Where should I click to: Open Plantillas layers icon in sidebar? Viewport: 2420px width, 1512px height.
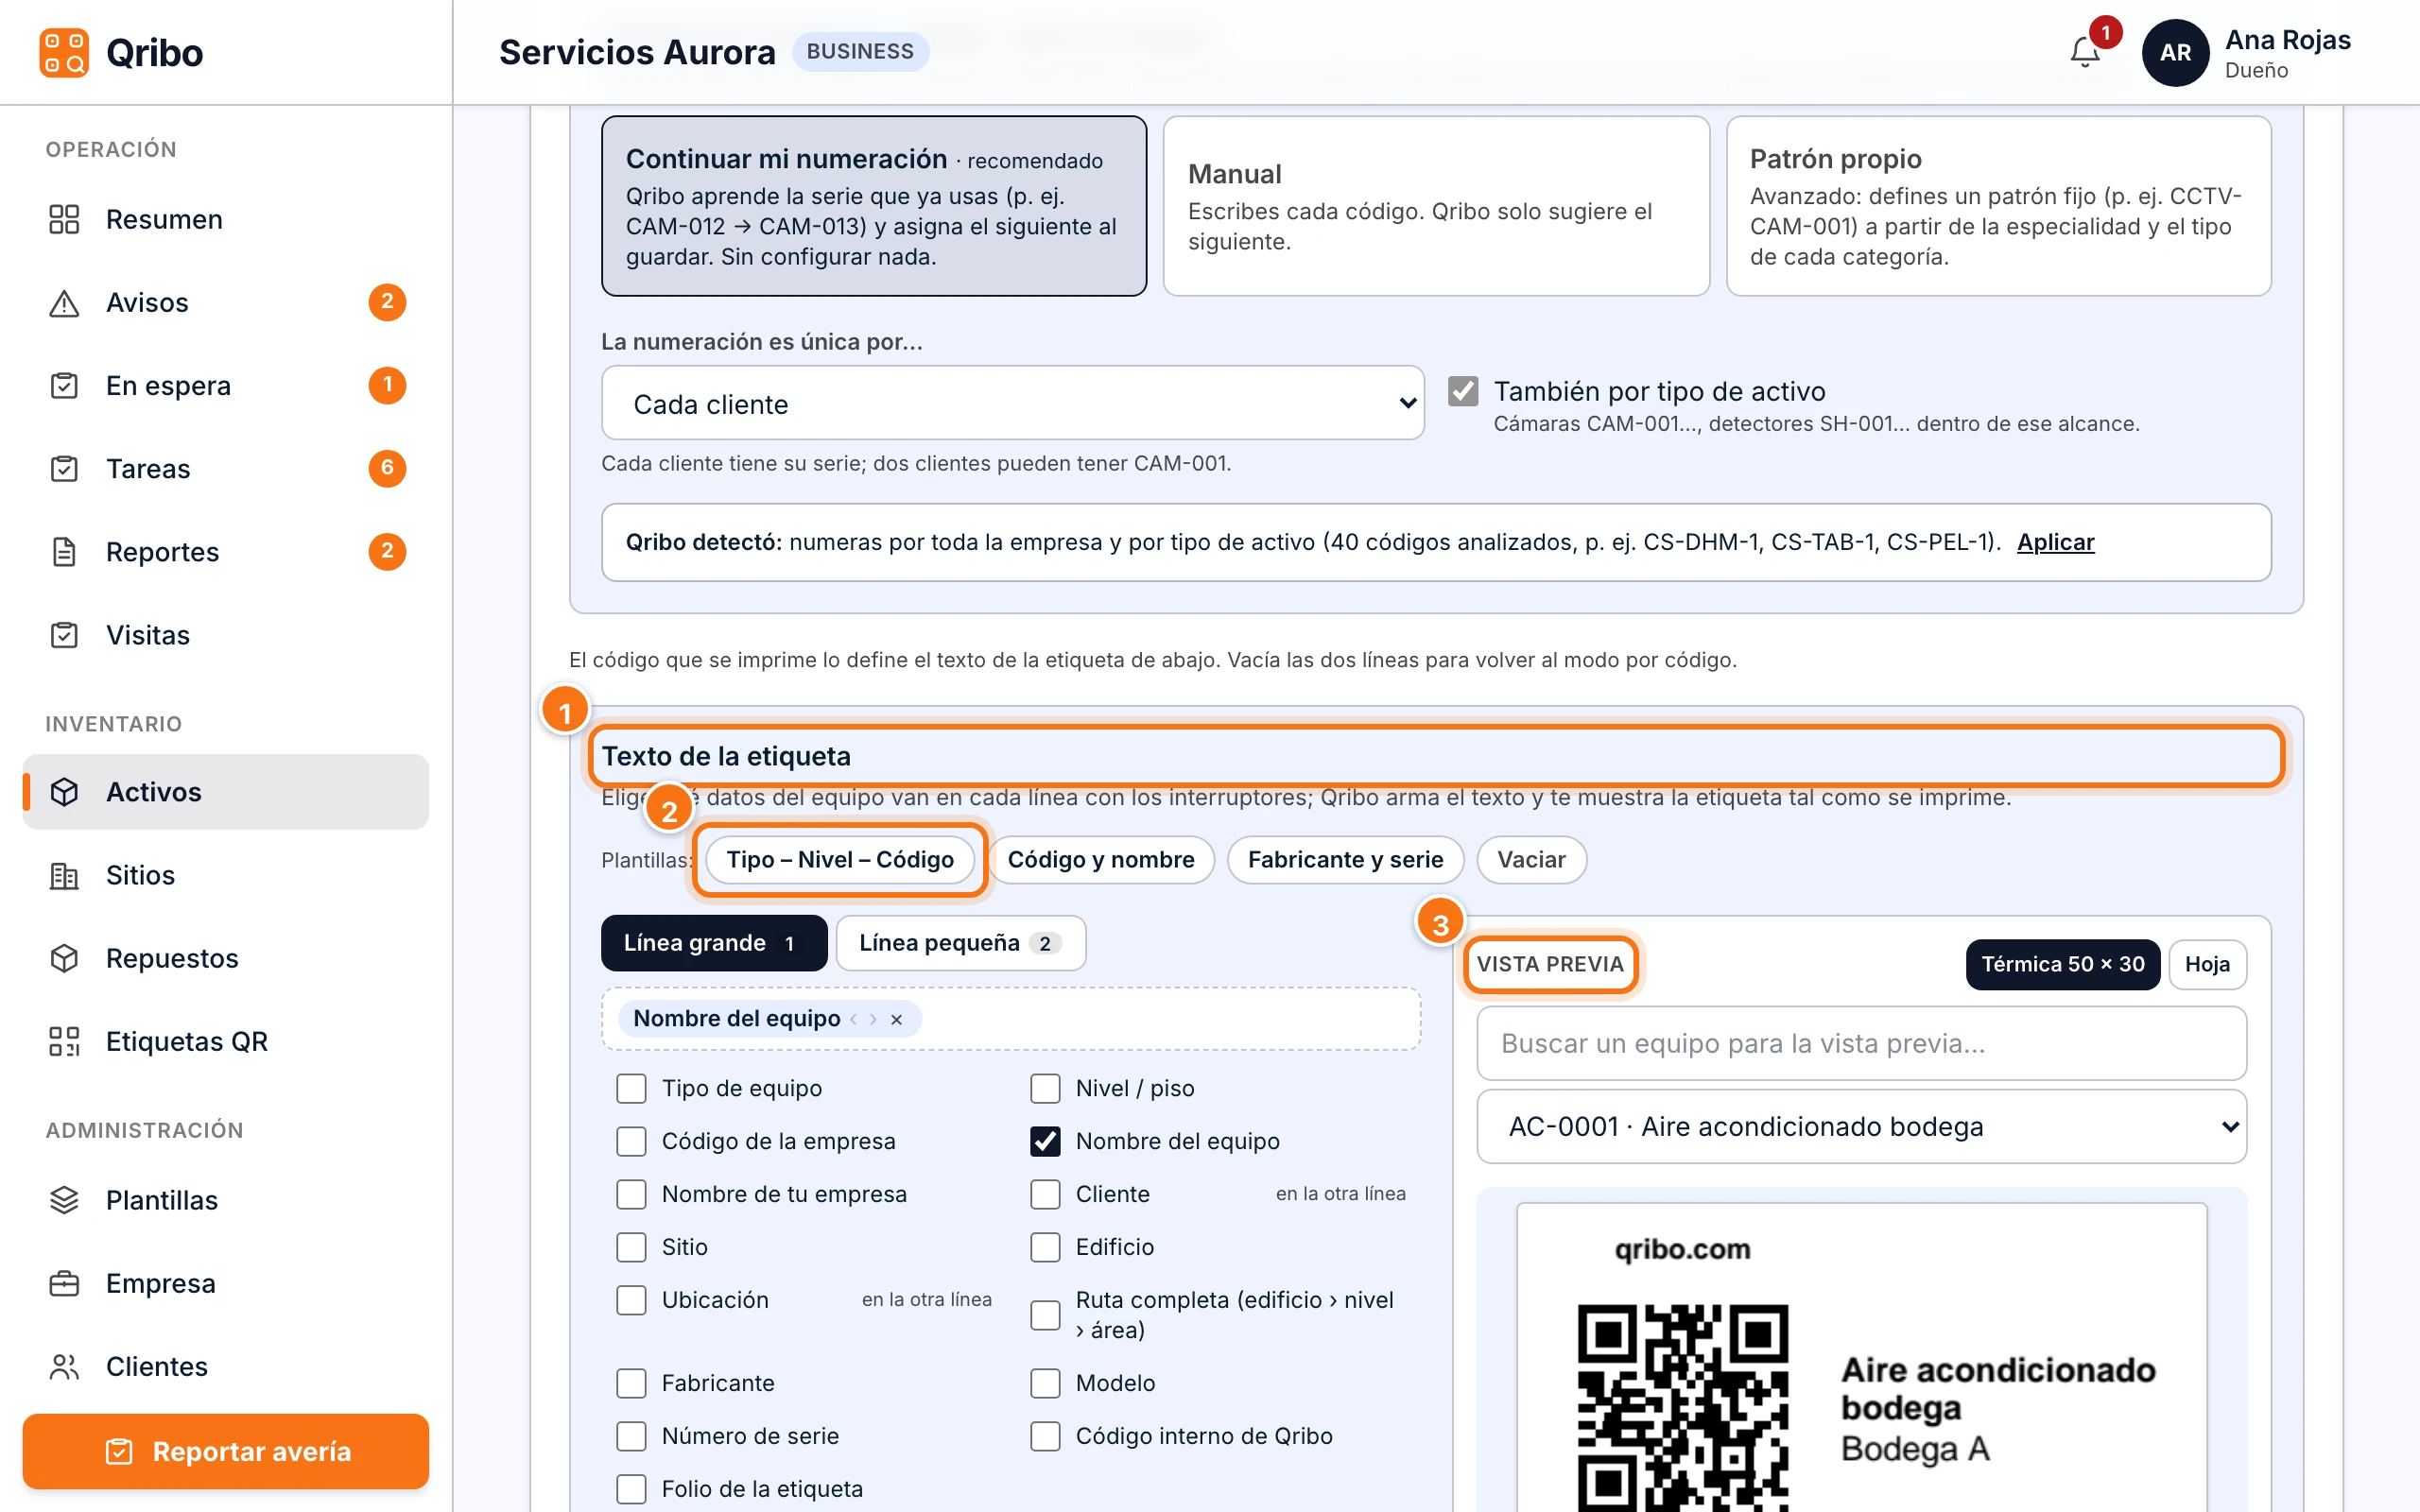click(x=64, y=1200)
